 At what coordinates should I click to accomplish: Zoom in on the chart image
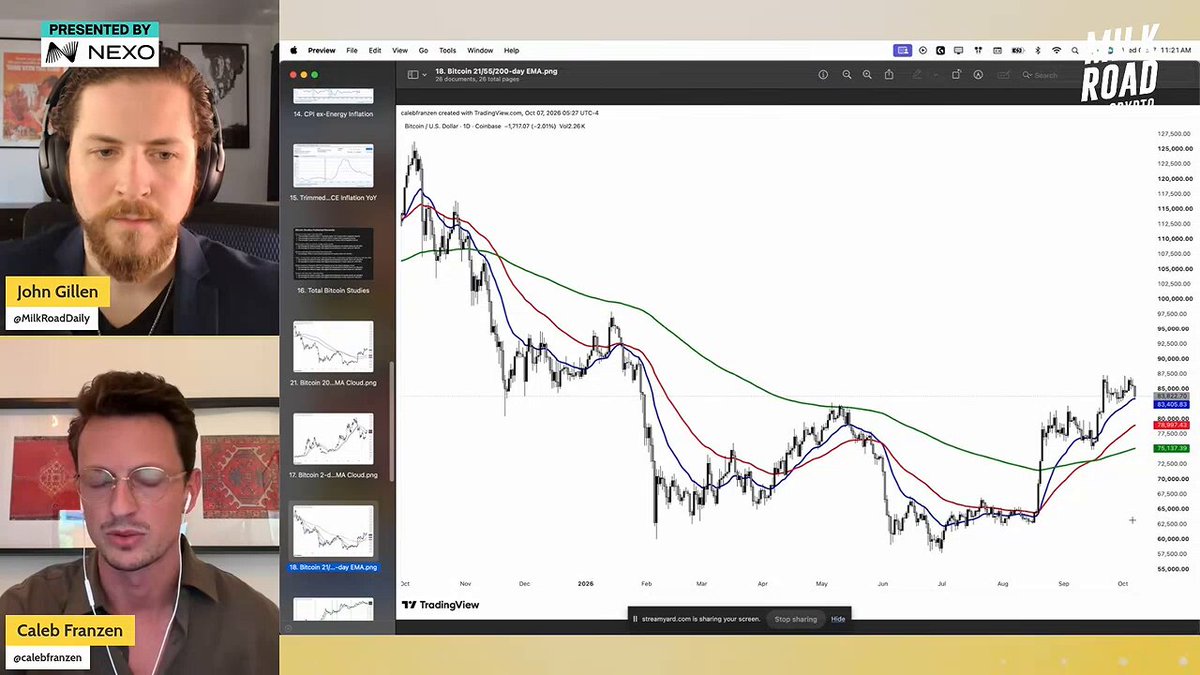(867, 74)
